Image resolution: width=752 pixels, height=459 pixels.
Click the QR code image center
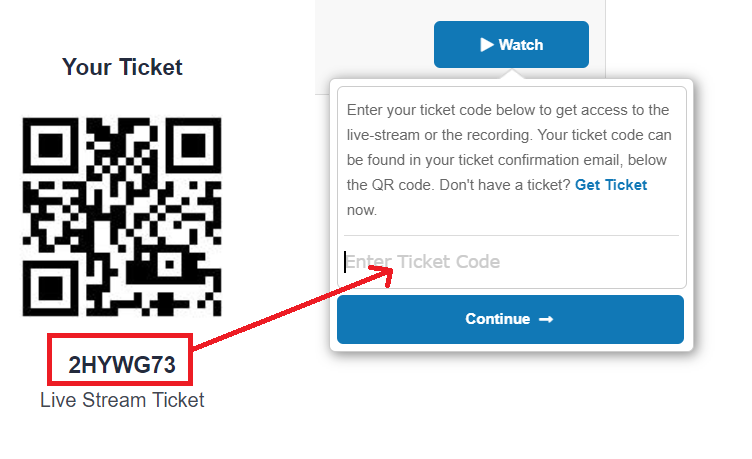[x=122, y=217]
